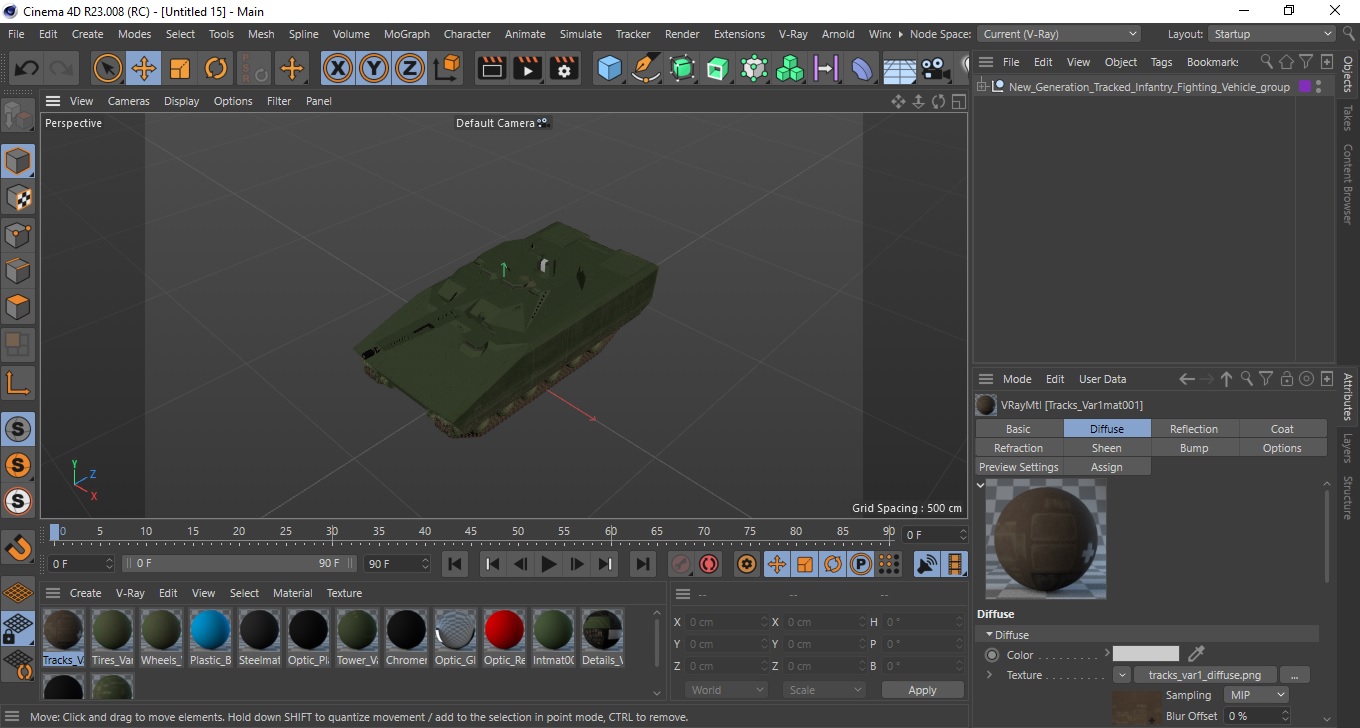Render active view clapboard icon
The height and width of the screenshot is (728, 1360).
(492, 69)
